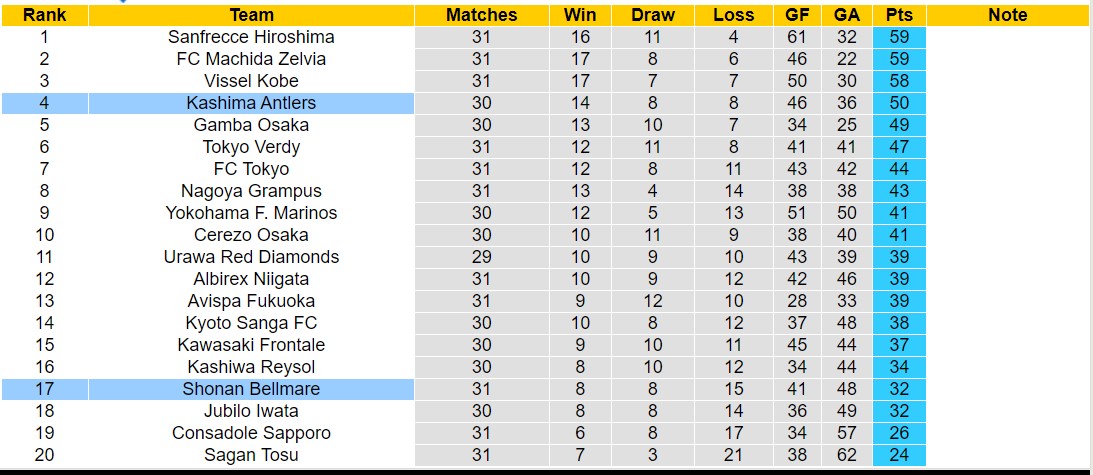Click the Rank column header
This screenshot has width=1093, height=475.
(44, 15)
